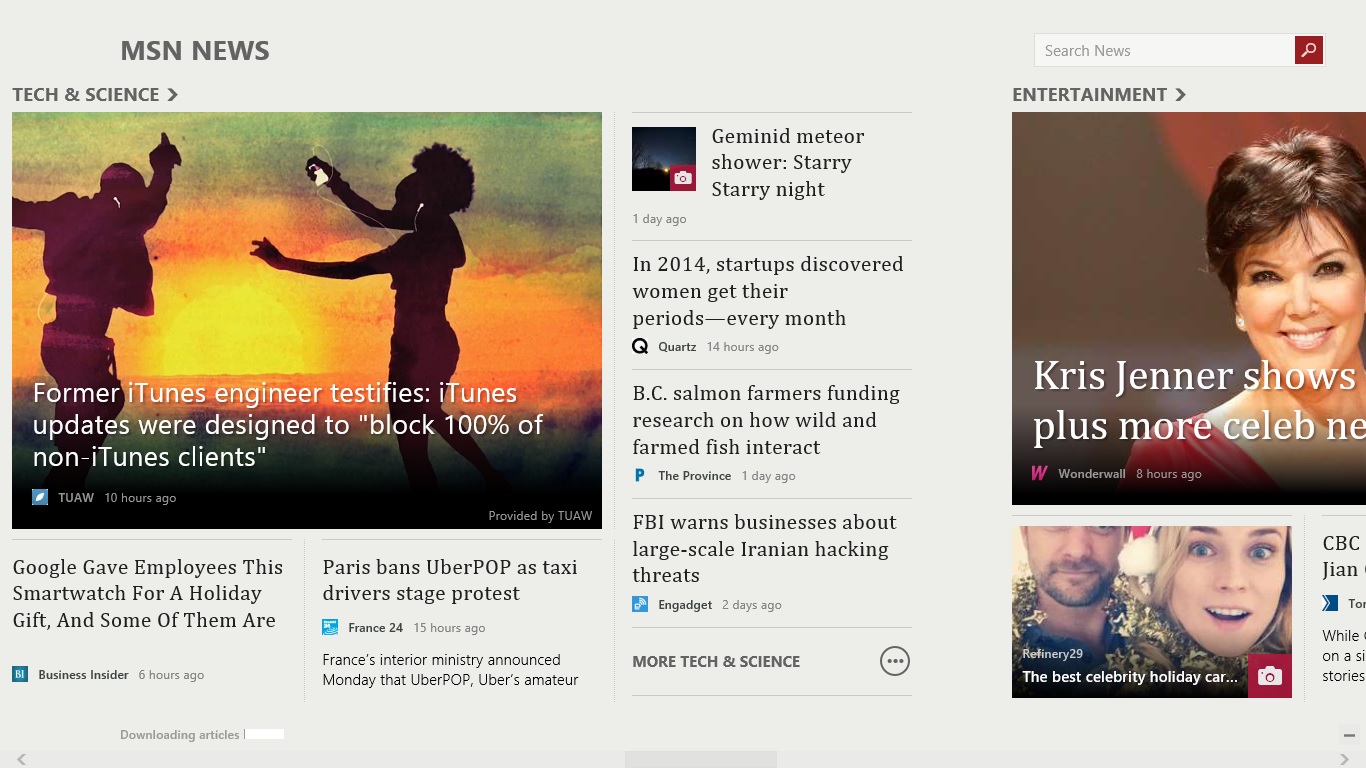
Task: Open the Tech & Science section header
Action: tap(95, 94)
